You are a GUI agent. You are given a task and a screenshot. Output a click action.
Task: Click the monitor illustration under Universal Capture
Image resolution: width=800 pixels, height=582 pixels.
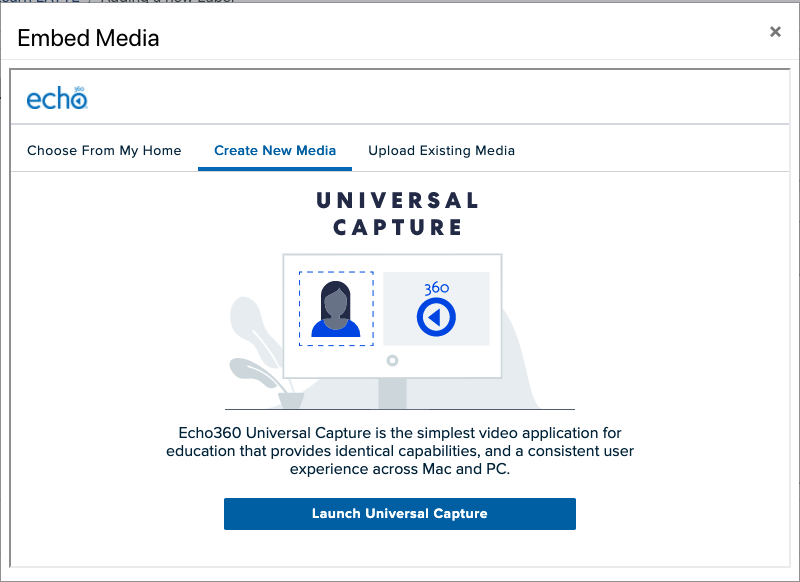(x=393, y=315)
